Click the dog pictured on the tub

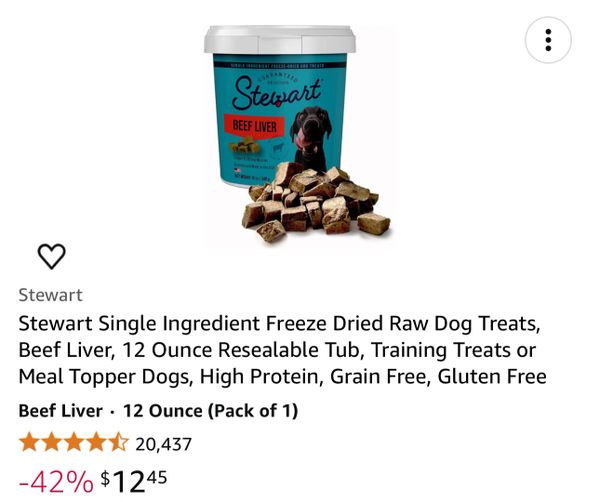click(x=310, y=138)
